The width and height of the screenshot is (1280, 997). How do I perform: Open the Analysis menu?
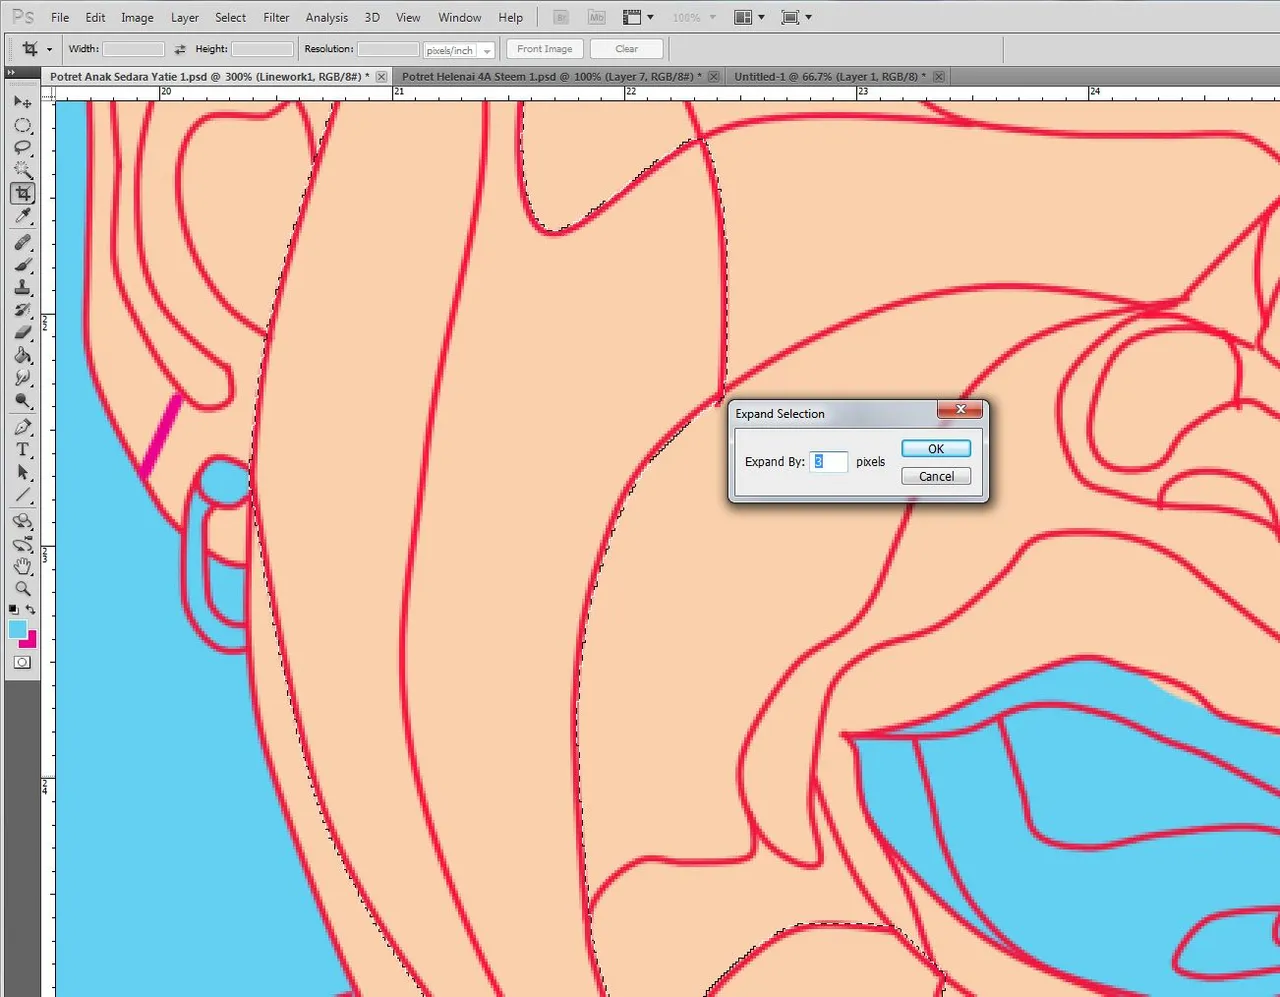coord(327,17)
